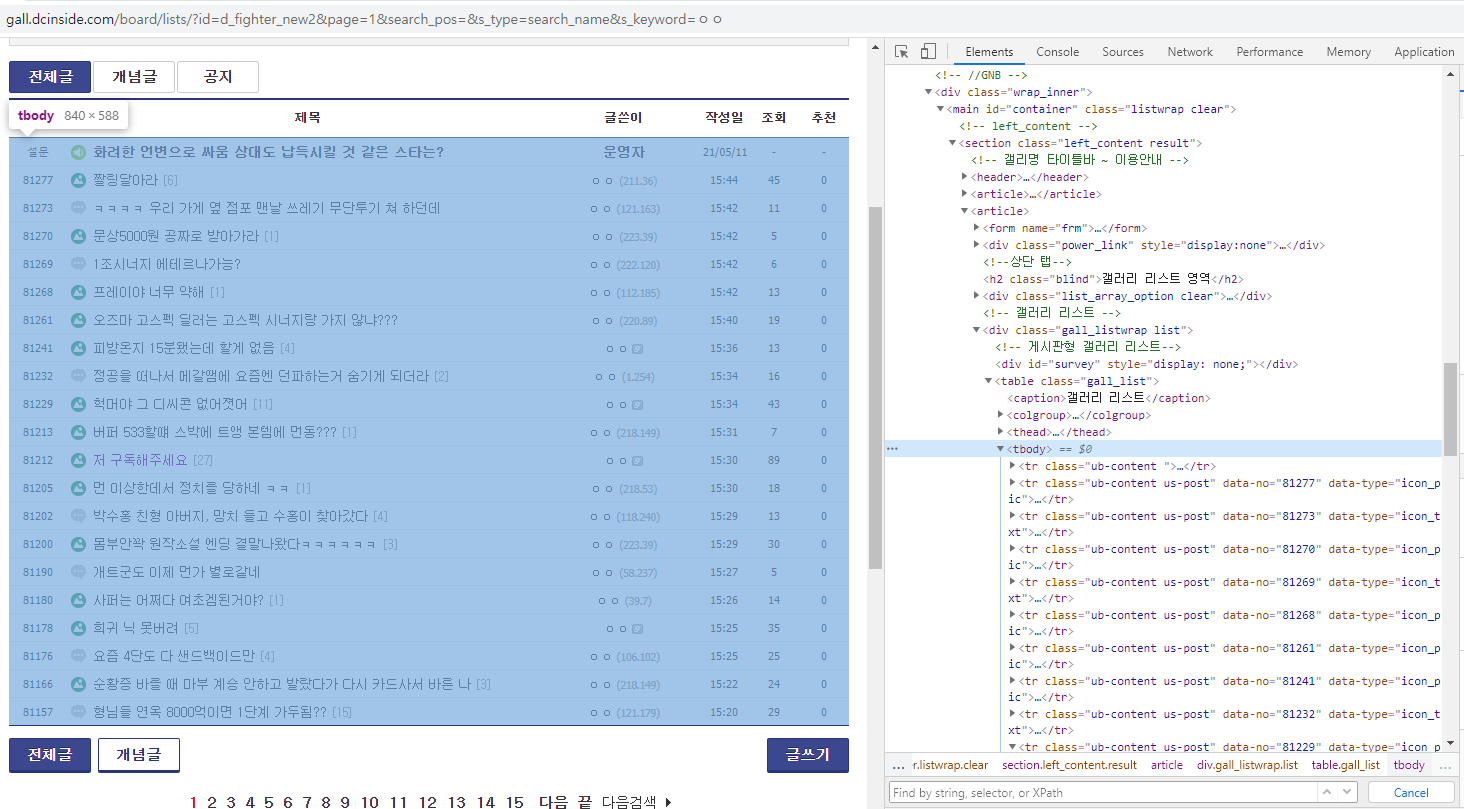Open the Memory tab
The image size is (1464, 809).
coord(1348,52)
